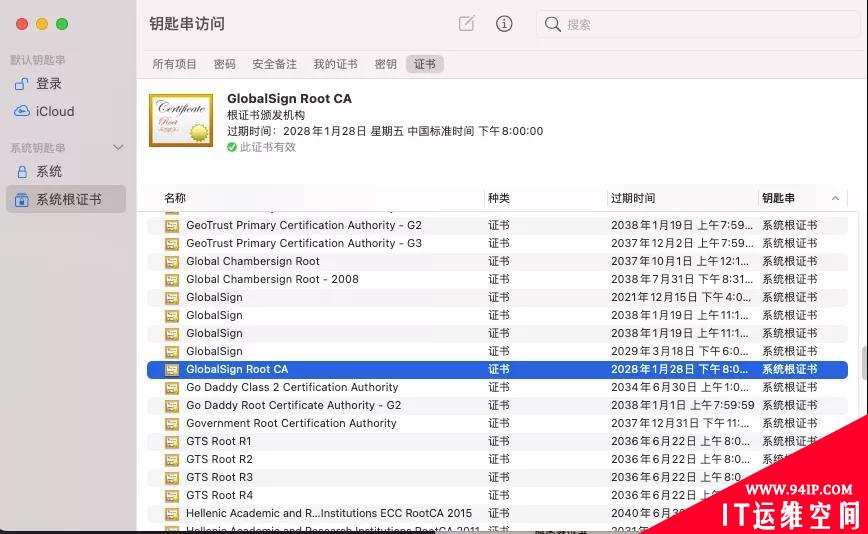Click certificate icon of GeoTrust G3 row
Viewport: 868px width, 534px height.
click(x=172, y=243)
